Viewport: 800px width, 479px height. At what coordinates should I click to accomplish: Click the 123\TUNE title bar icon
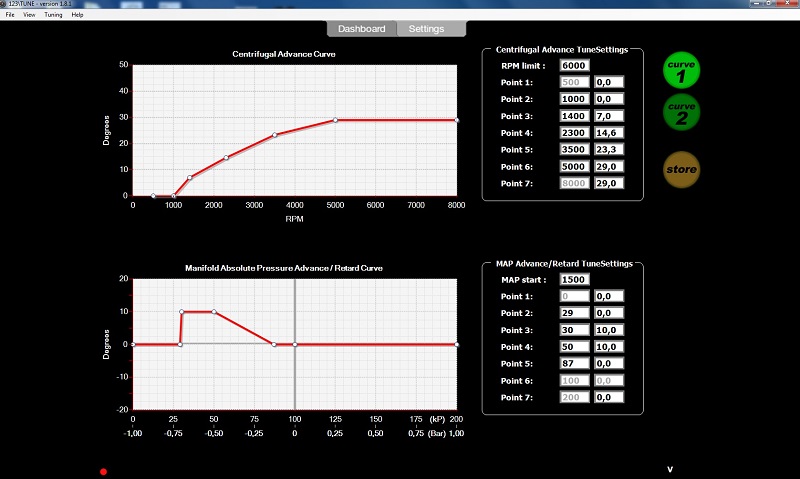click(x=6, y=5)
